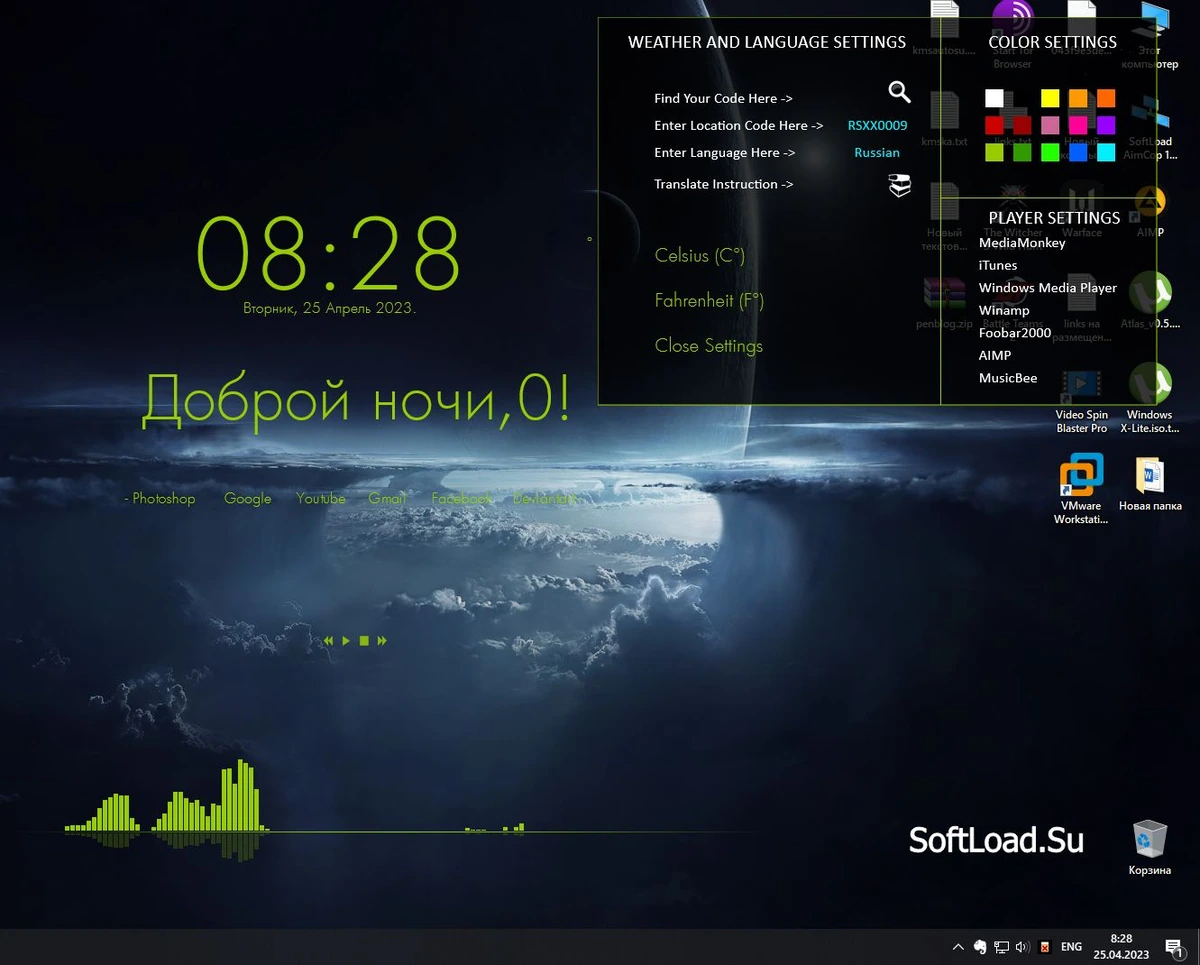
Task: Choose Windows Media Player in Player Settings
Action: pyautogui.click(x=1048, y=288)
